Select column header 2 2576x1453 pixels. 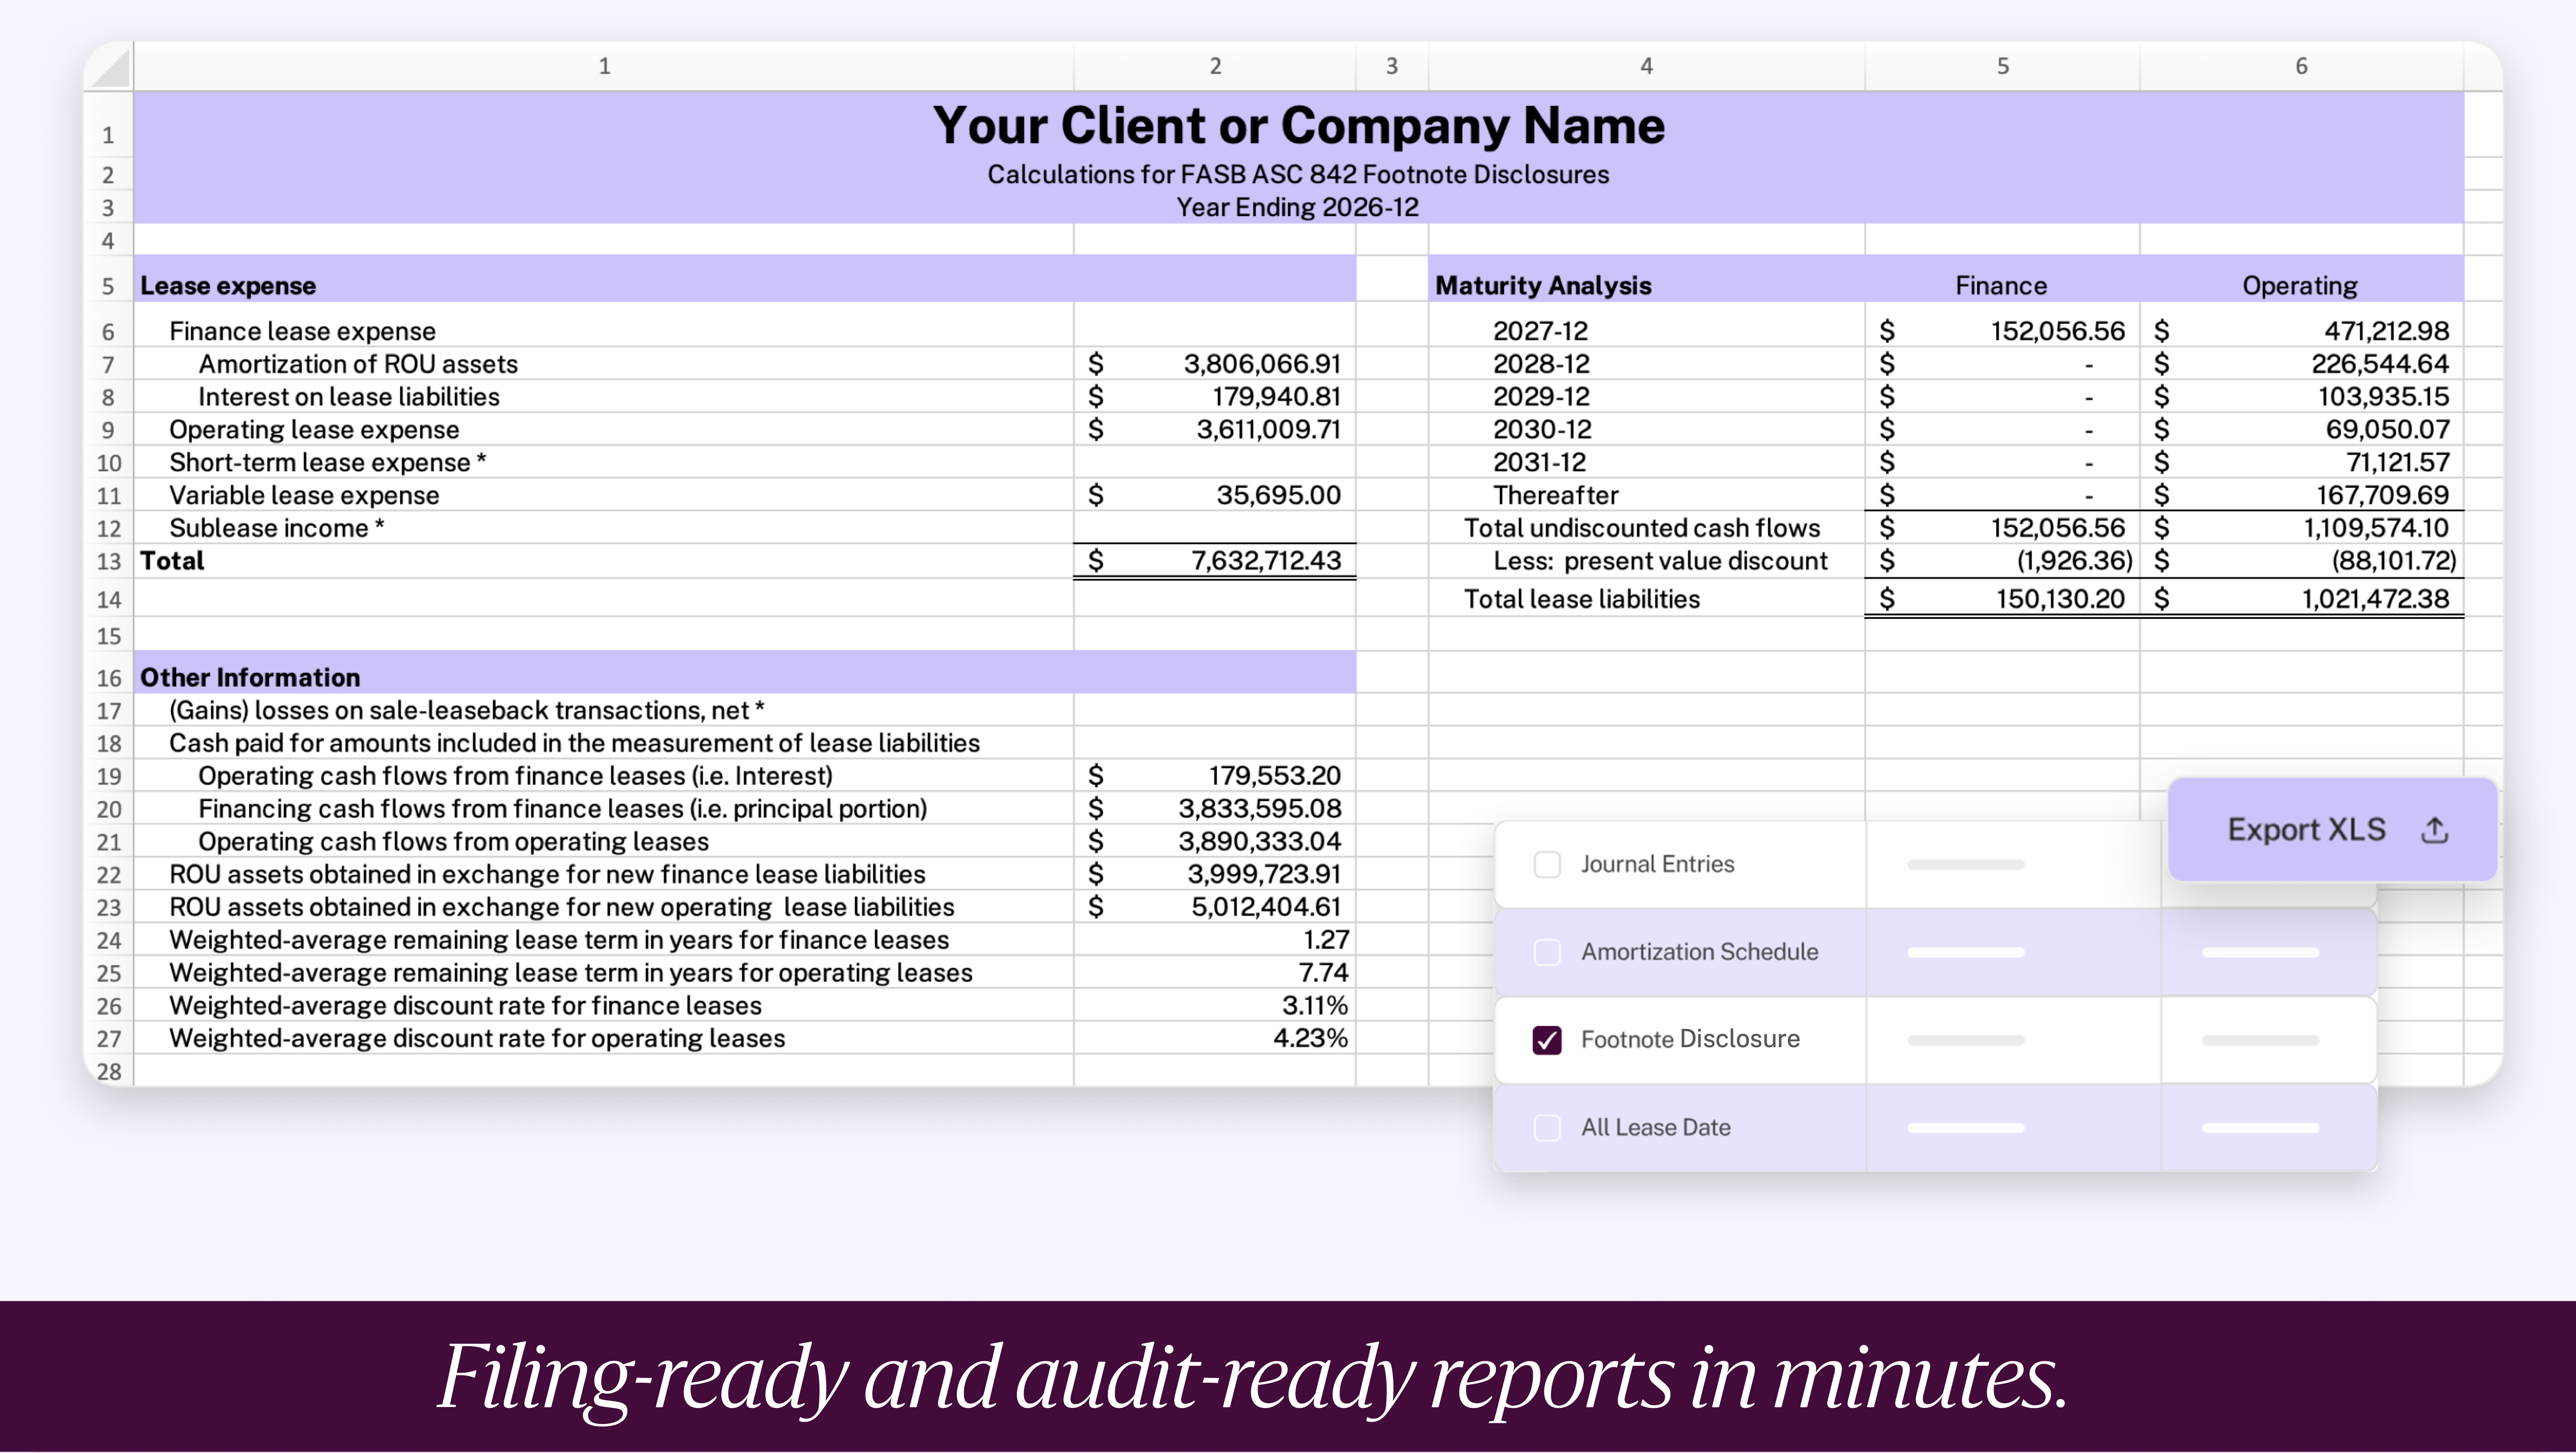pyautogui.click(x=1215, y=66)
